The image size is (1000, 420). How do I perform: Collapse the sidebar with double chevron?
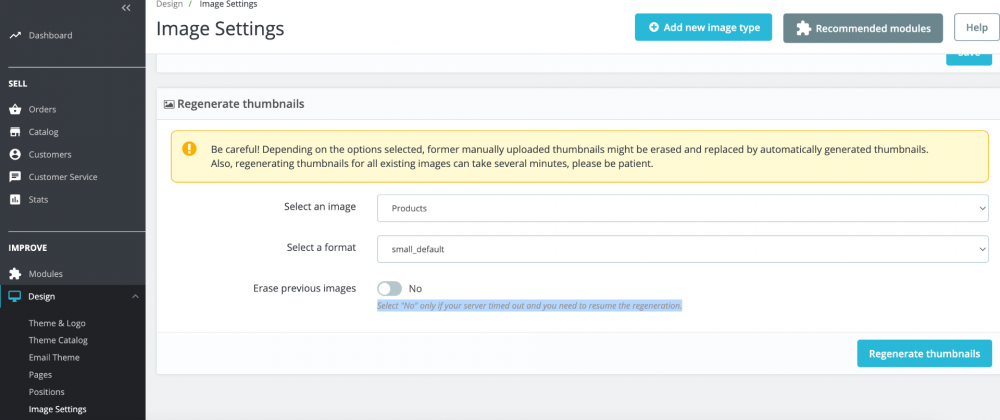click(x=126, y=8)
